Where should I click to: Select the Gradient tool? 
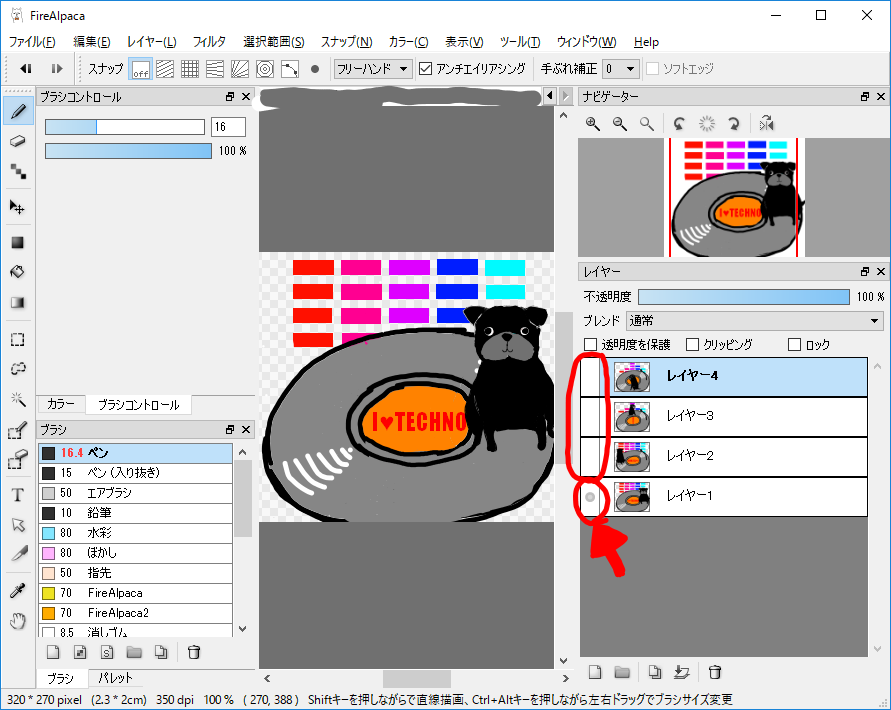(x=18, y=302)
